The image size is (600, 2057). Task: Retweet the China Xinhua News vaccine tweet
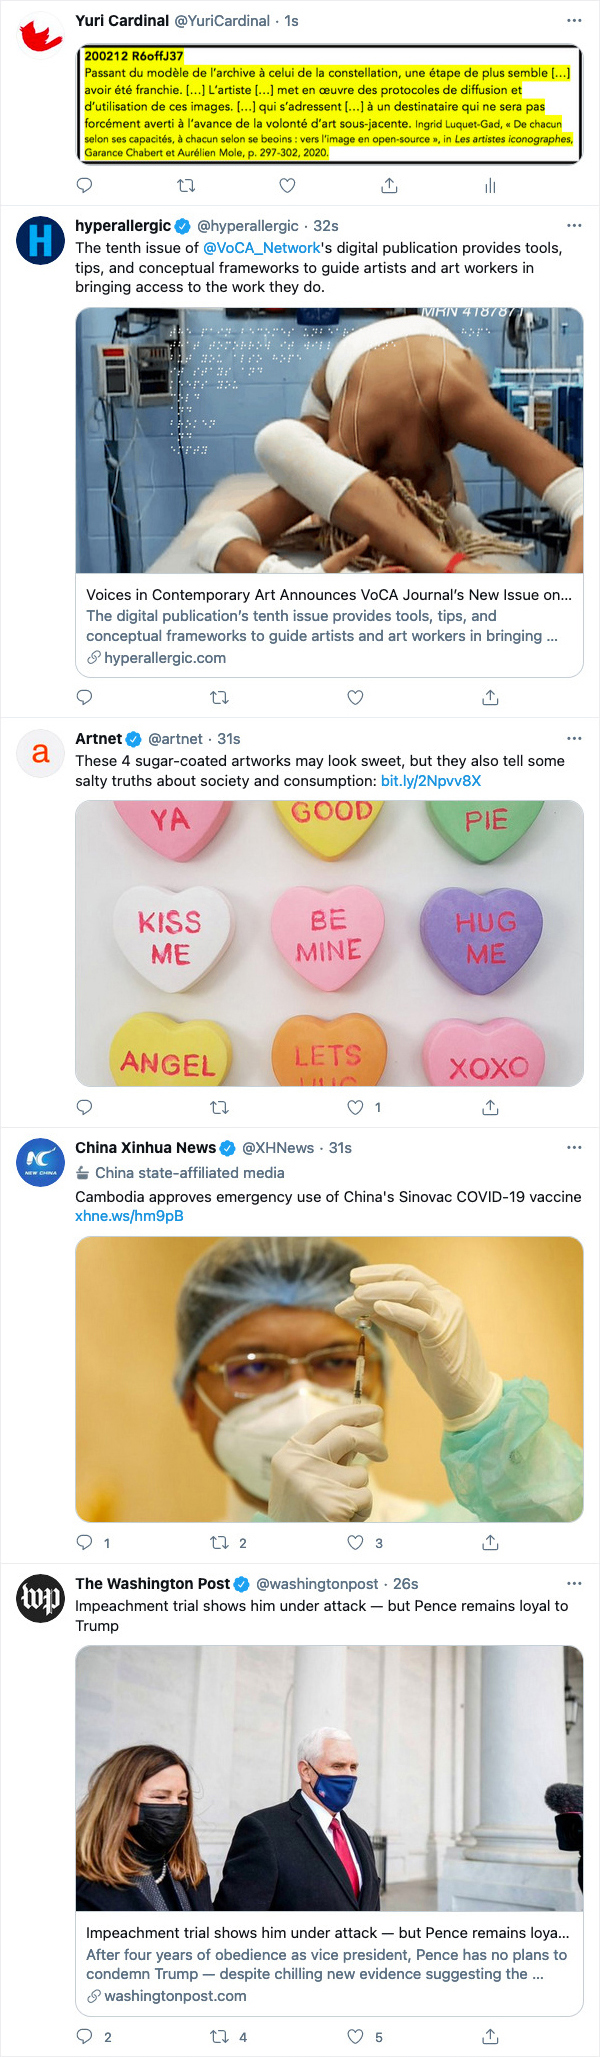[x=220, y=1543]
